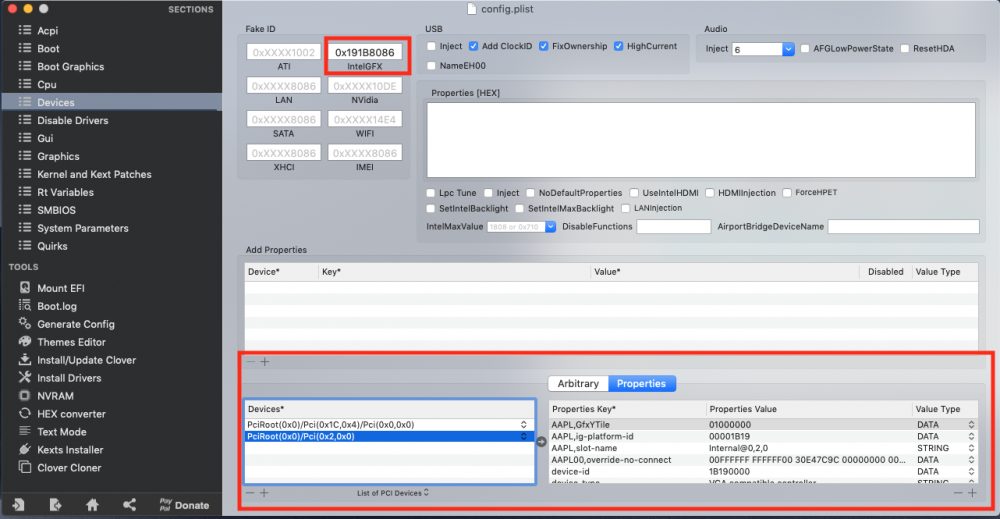The height and width of the screenshot is (519, 1000).
Task: Select the AAPL00,override-no-connect property row
Action: tap(763, 460)
